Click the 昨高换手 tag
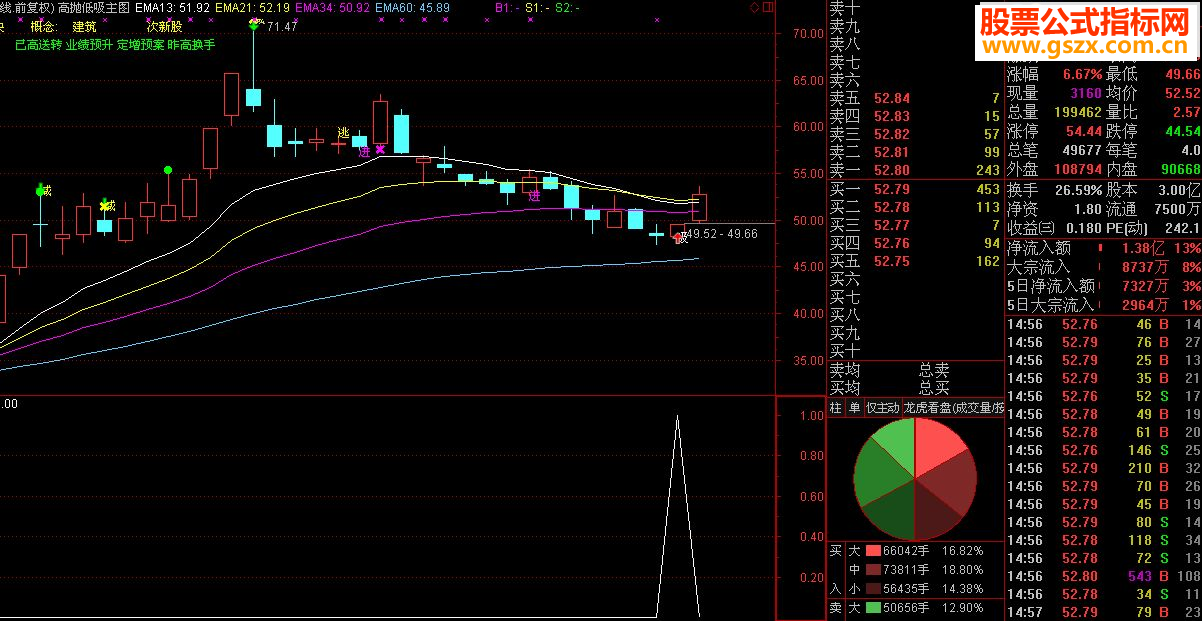The height and width of the screenshot is (621, 1202). (x=191, y=45)
